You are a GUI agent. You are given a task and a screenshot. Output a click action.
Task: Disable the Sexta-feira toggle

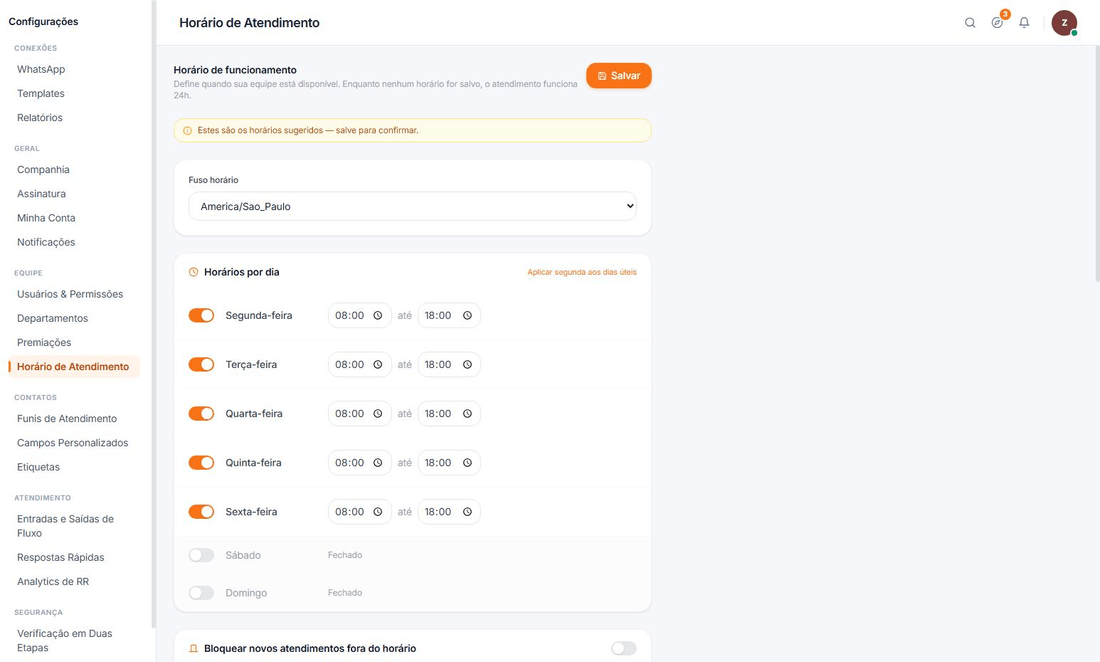(201, 512)
